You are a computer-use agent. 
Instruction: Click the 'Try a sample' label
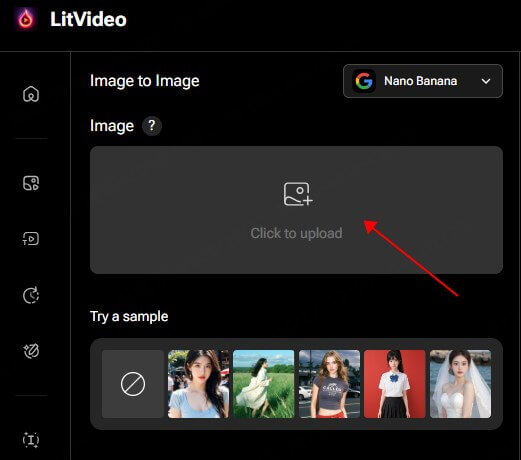click(x=129, y=316)
